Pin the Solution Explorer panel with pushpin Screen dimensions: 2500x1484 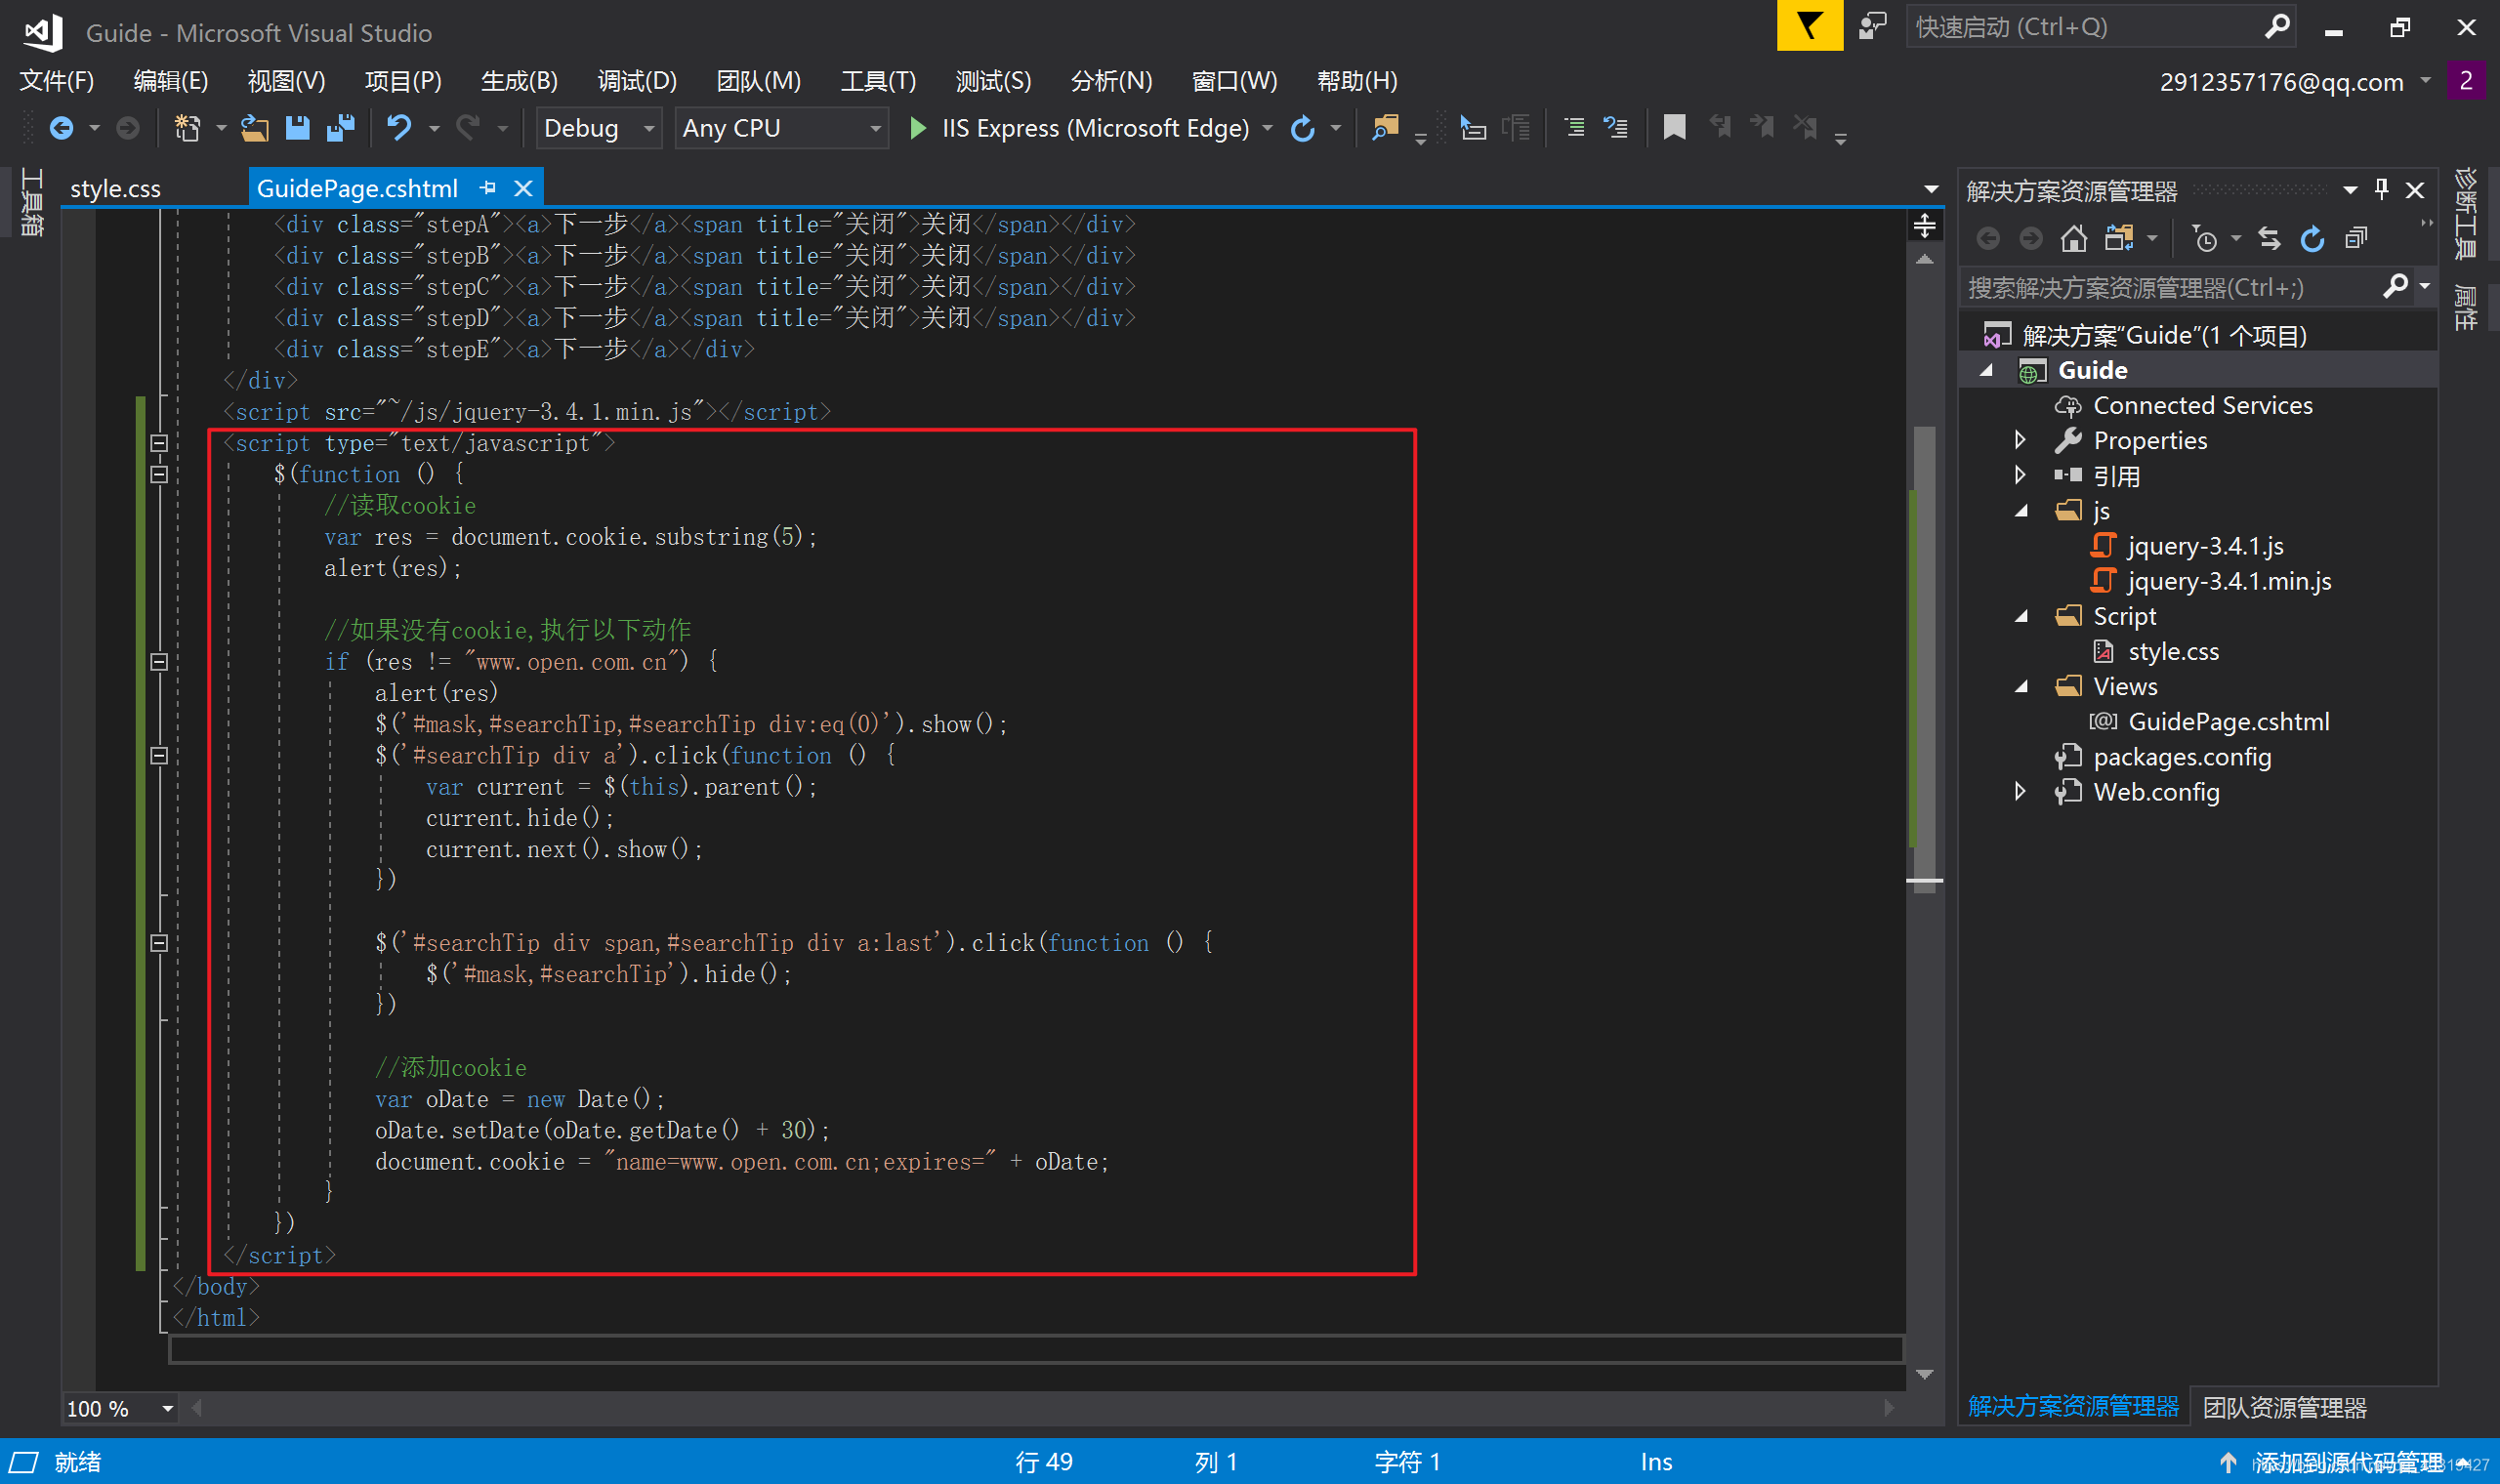click(2381, 189)
